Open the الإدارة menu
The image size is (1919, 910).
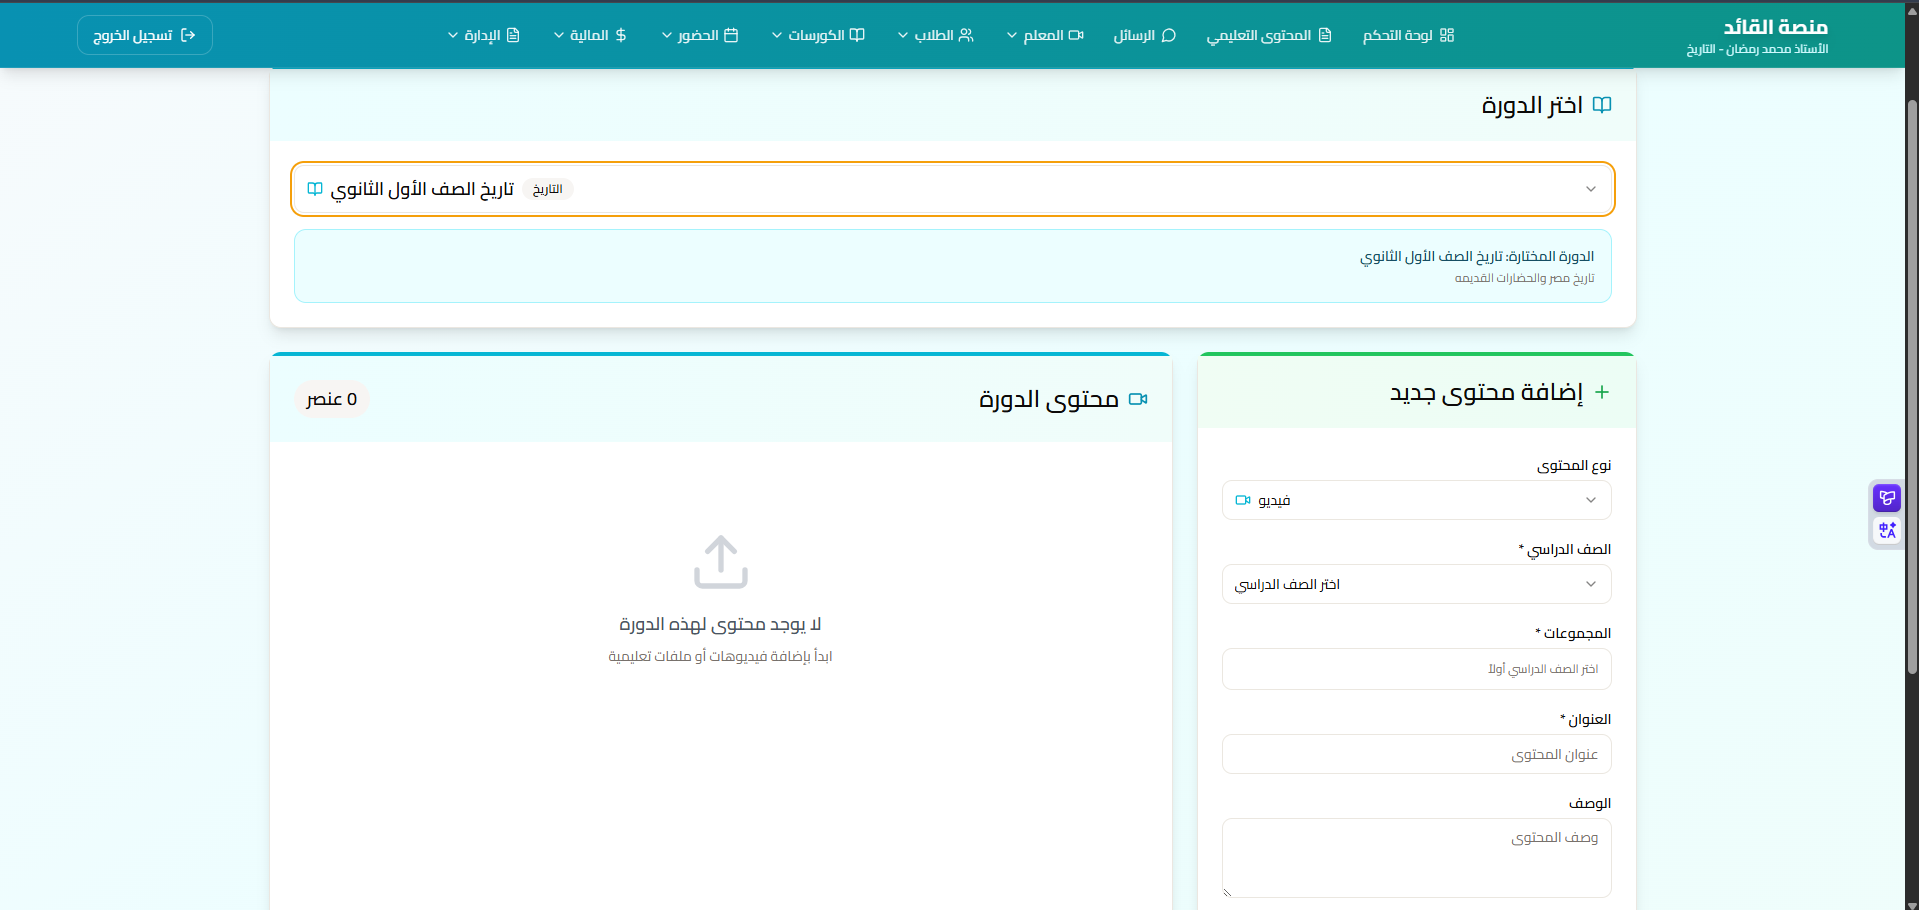point(484,35)
